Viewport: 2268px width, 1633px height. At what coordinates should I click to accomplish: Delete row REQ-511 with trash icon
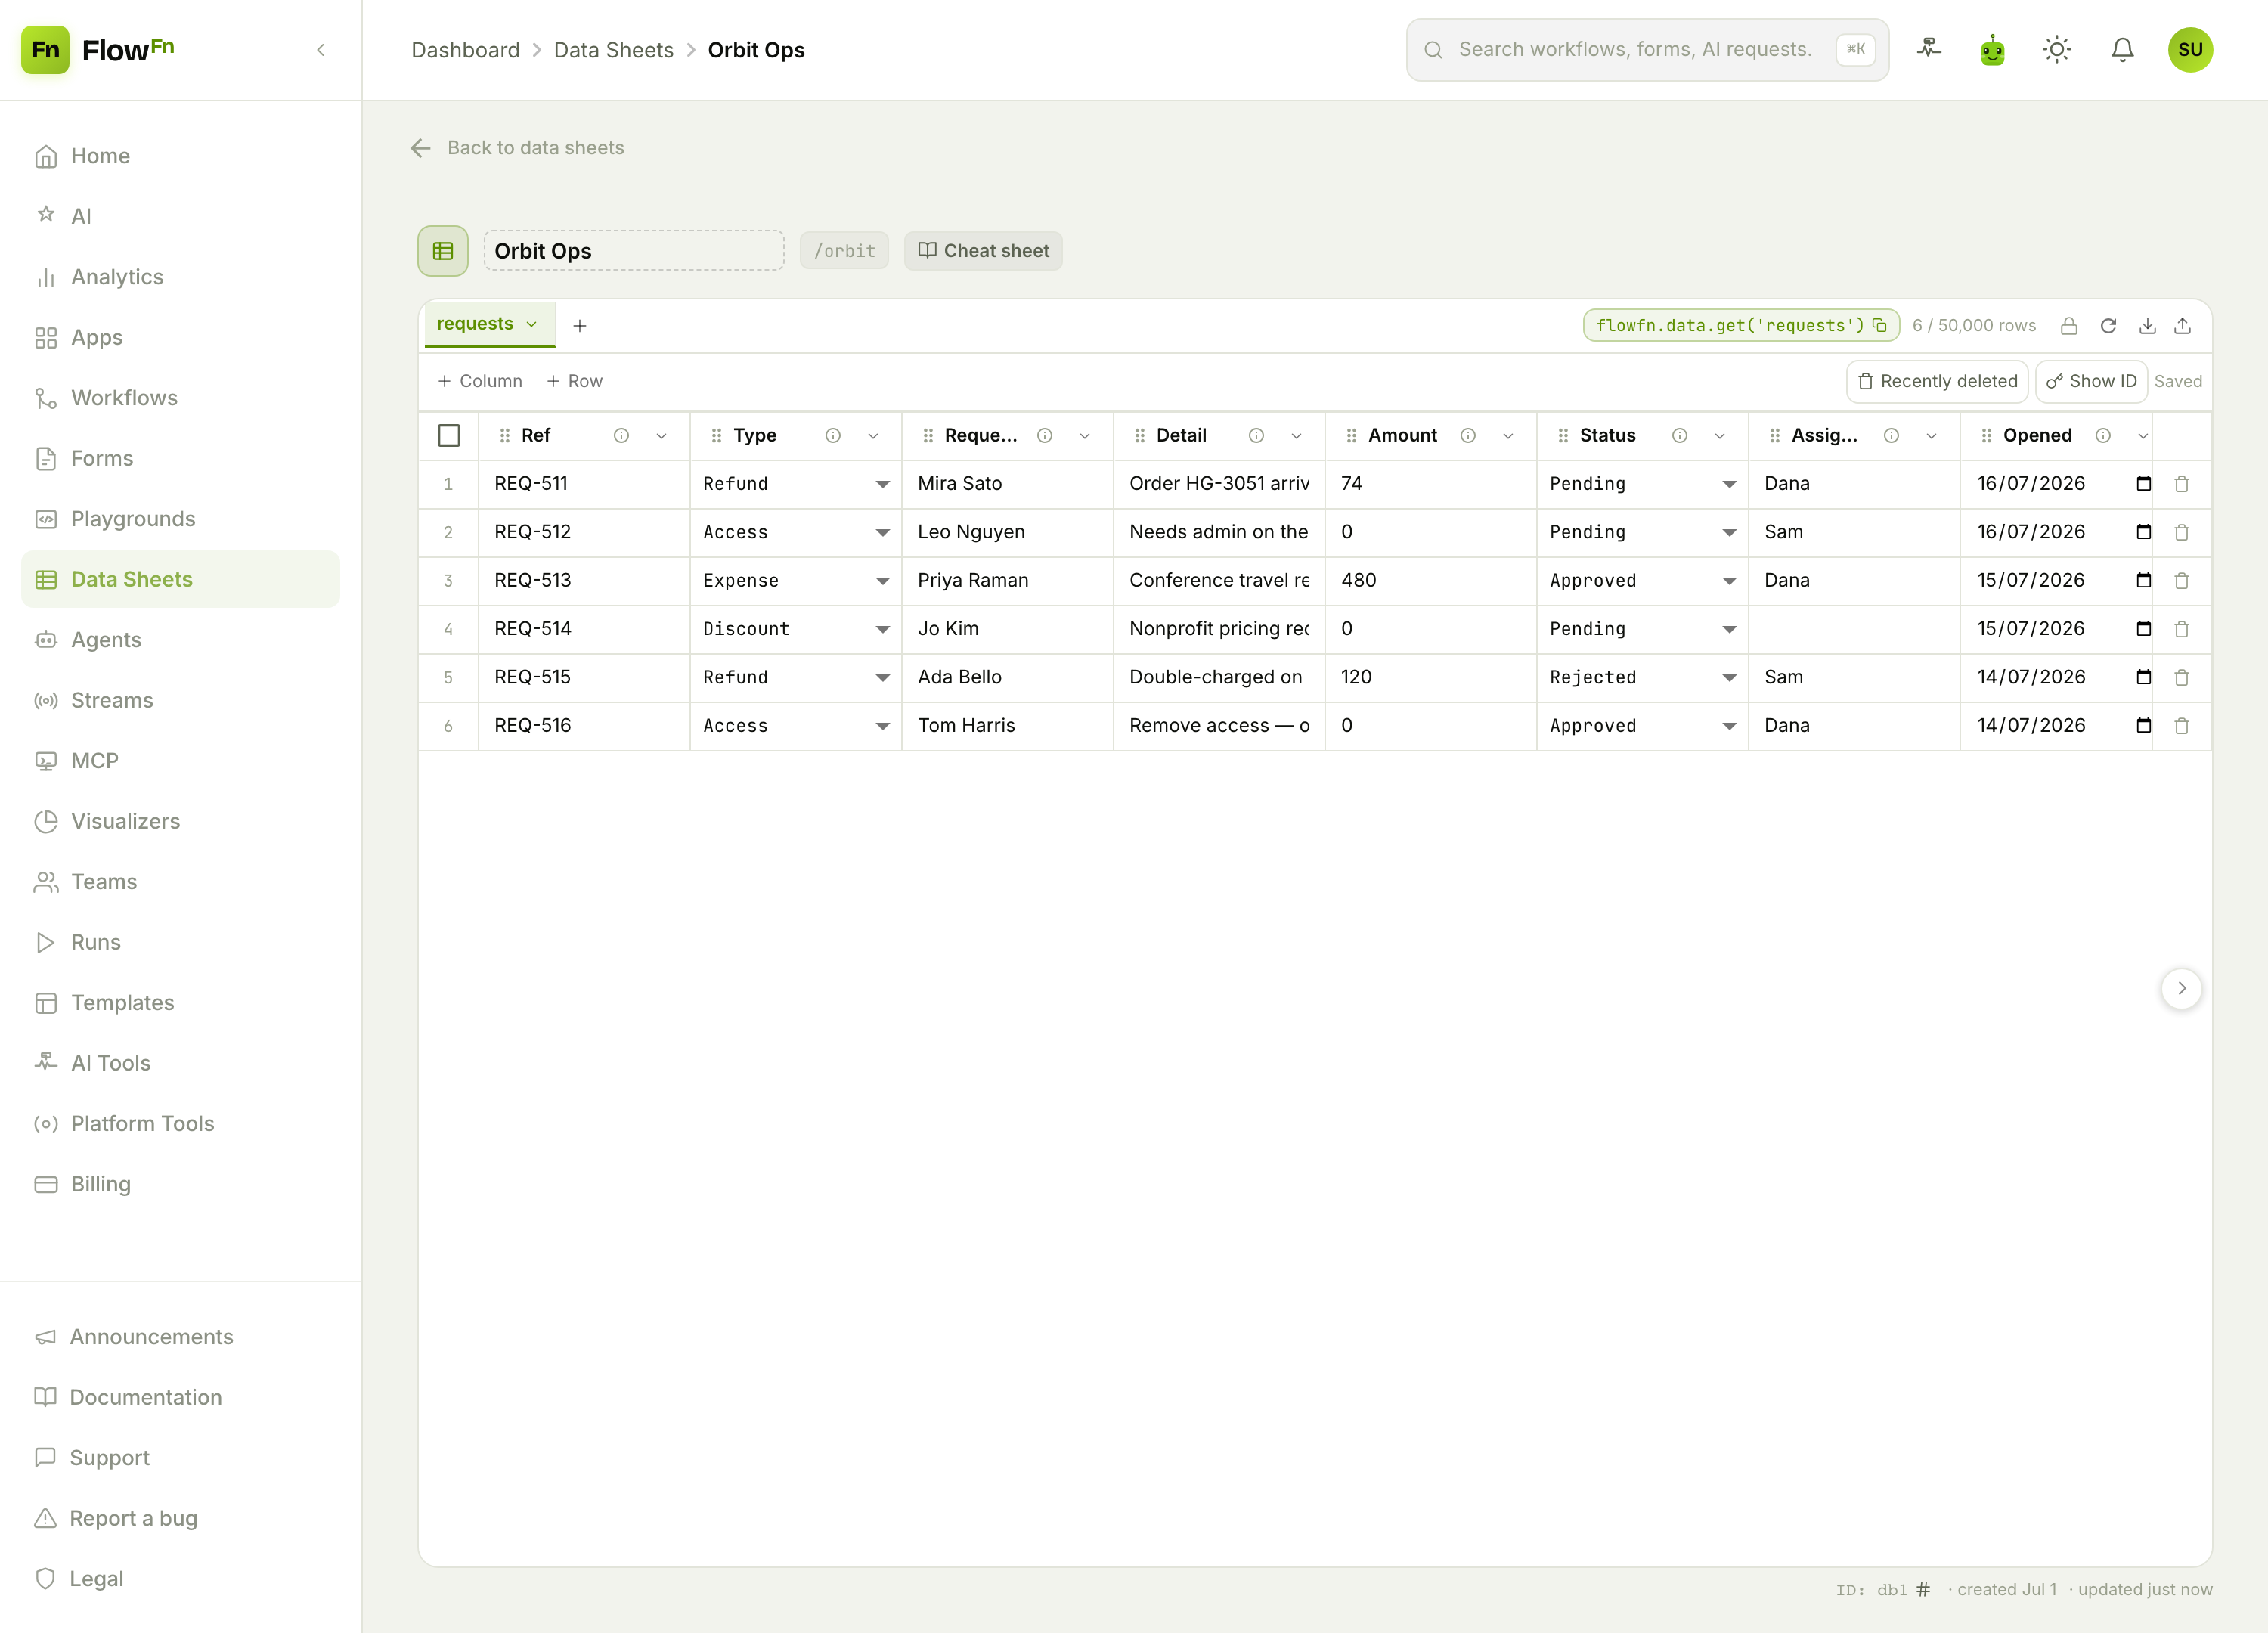[x=2182, y=484]
